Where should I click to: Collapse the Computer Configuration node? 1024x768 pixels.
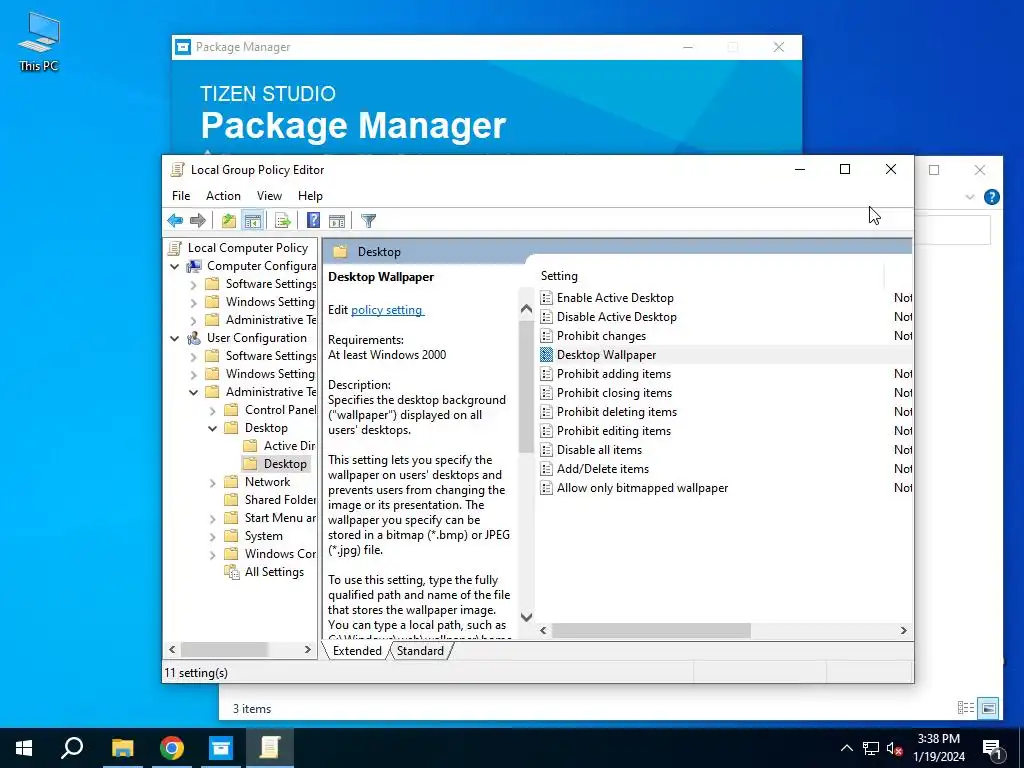(174, 266)
